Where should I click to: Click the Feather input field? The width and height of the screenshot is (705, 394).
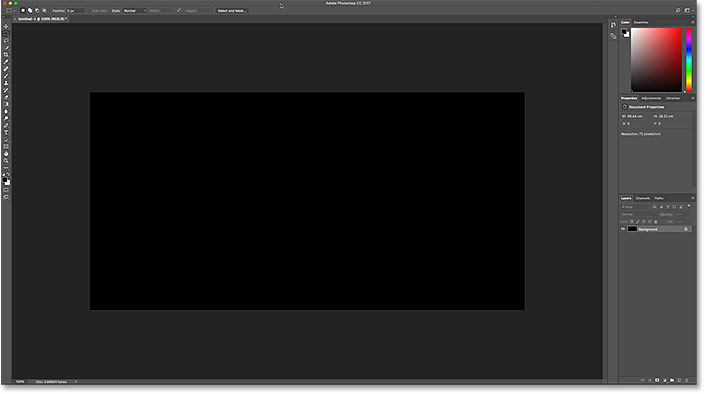pyautogui.click(x=75, y=10)
